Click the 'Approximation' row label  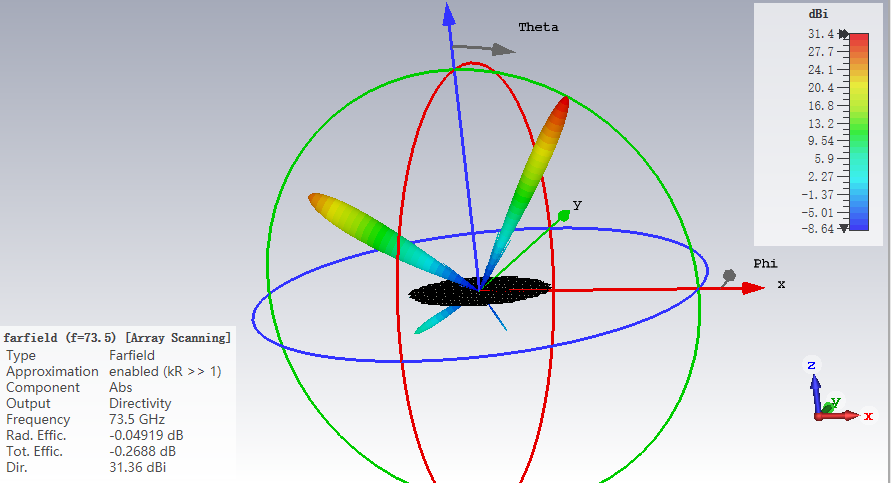(52, 372)
